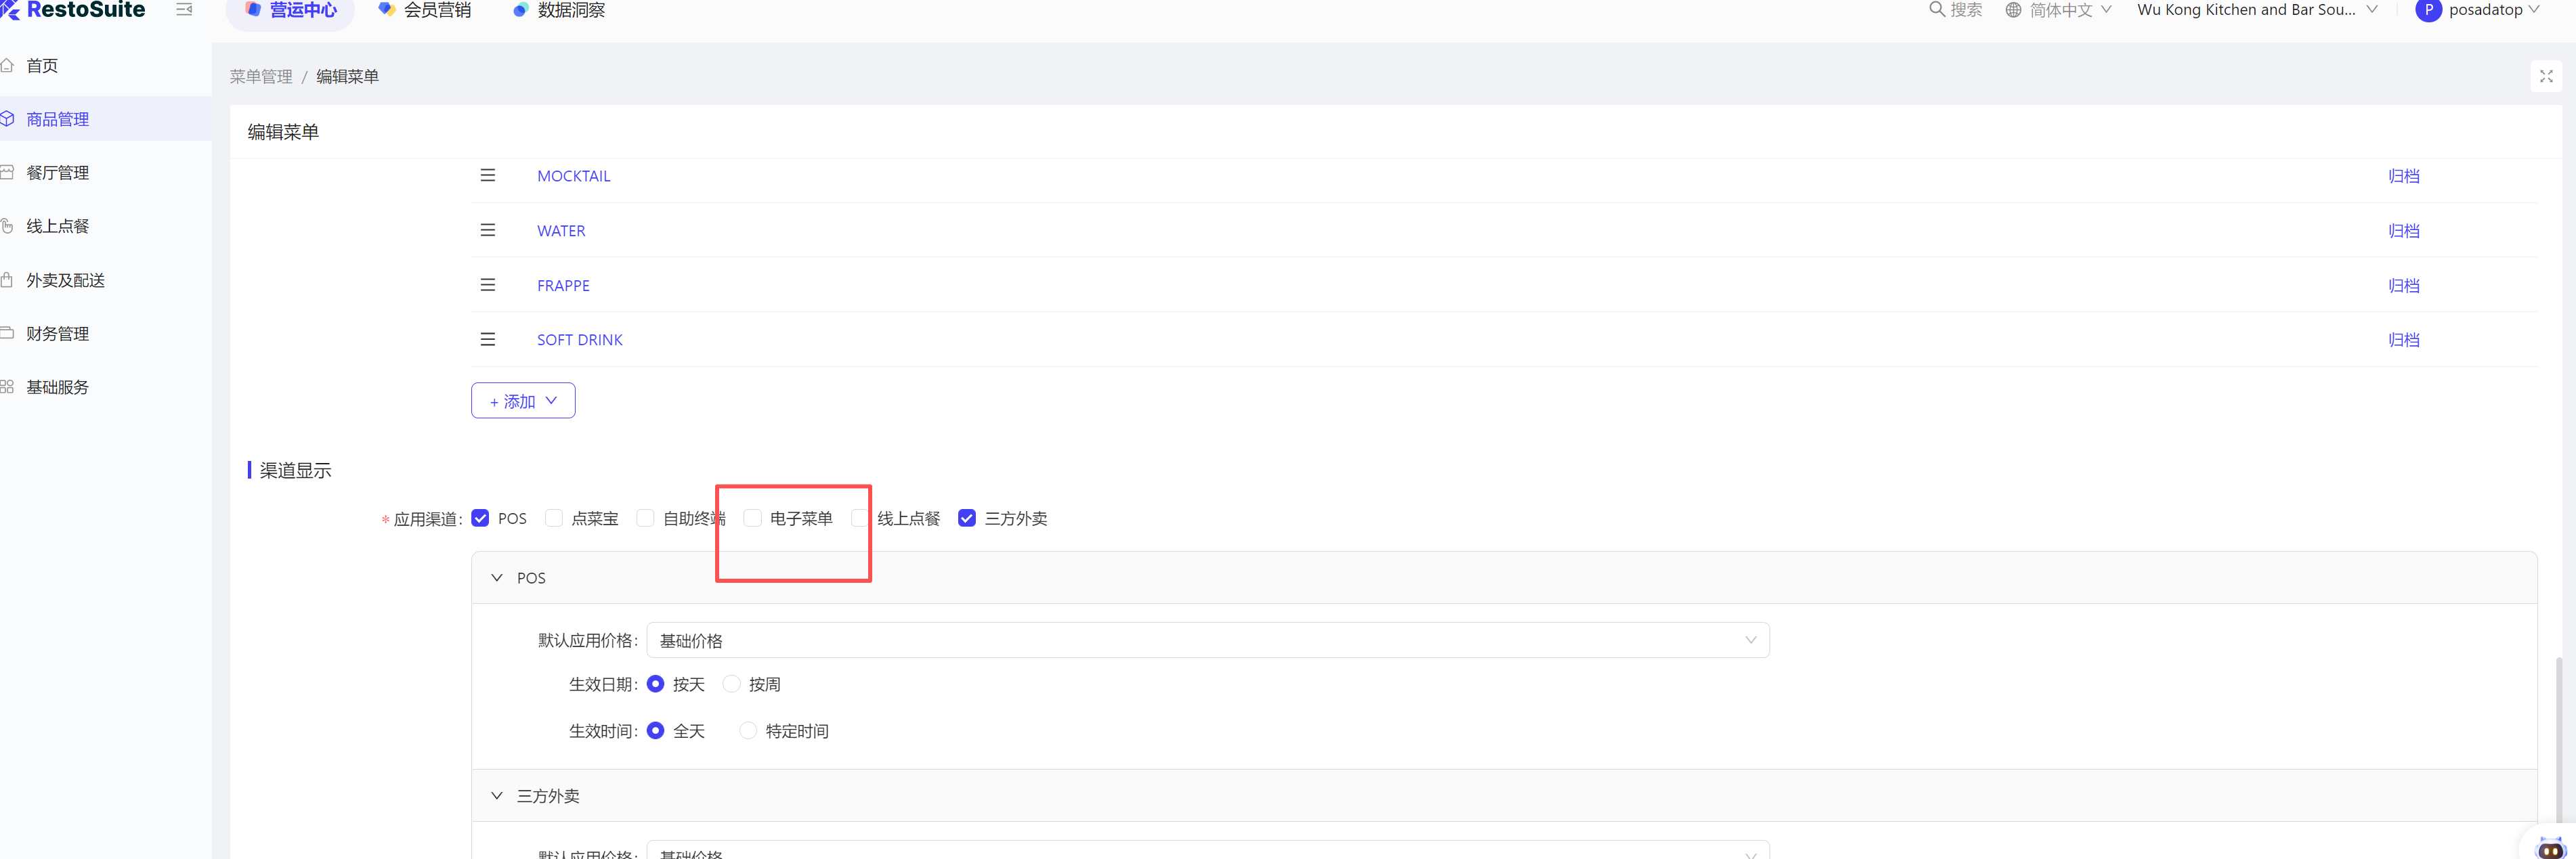Uncheck the POS channel checkbox
The image size is (2576, 859).
pyautogui.click(x=481, y=518)
